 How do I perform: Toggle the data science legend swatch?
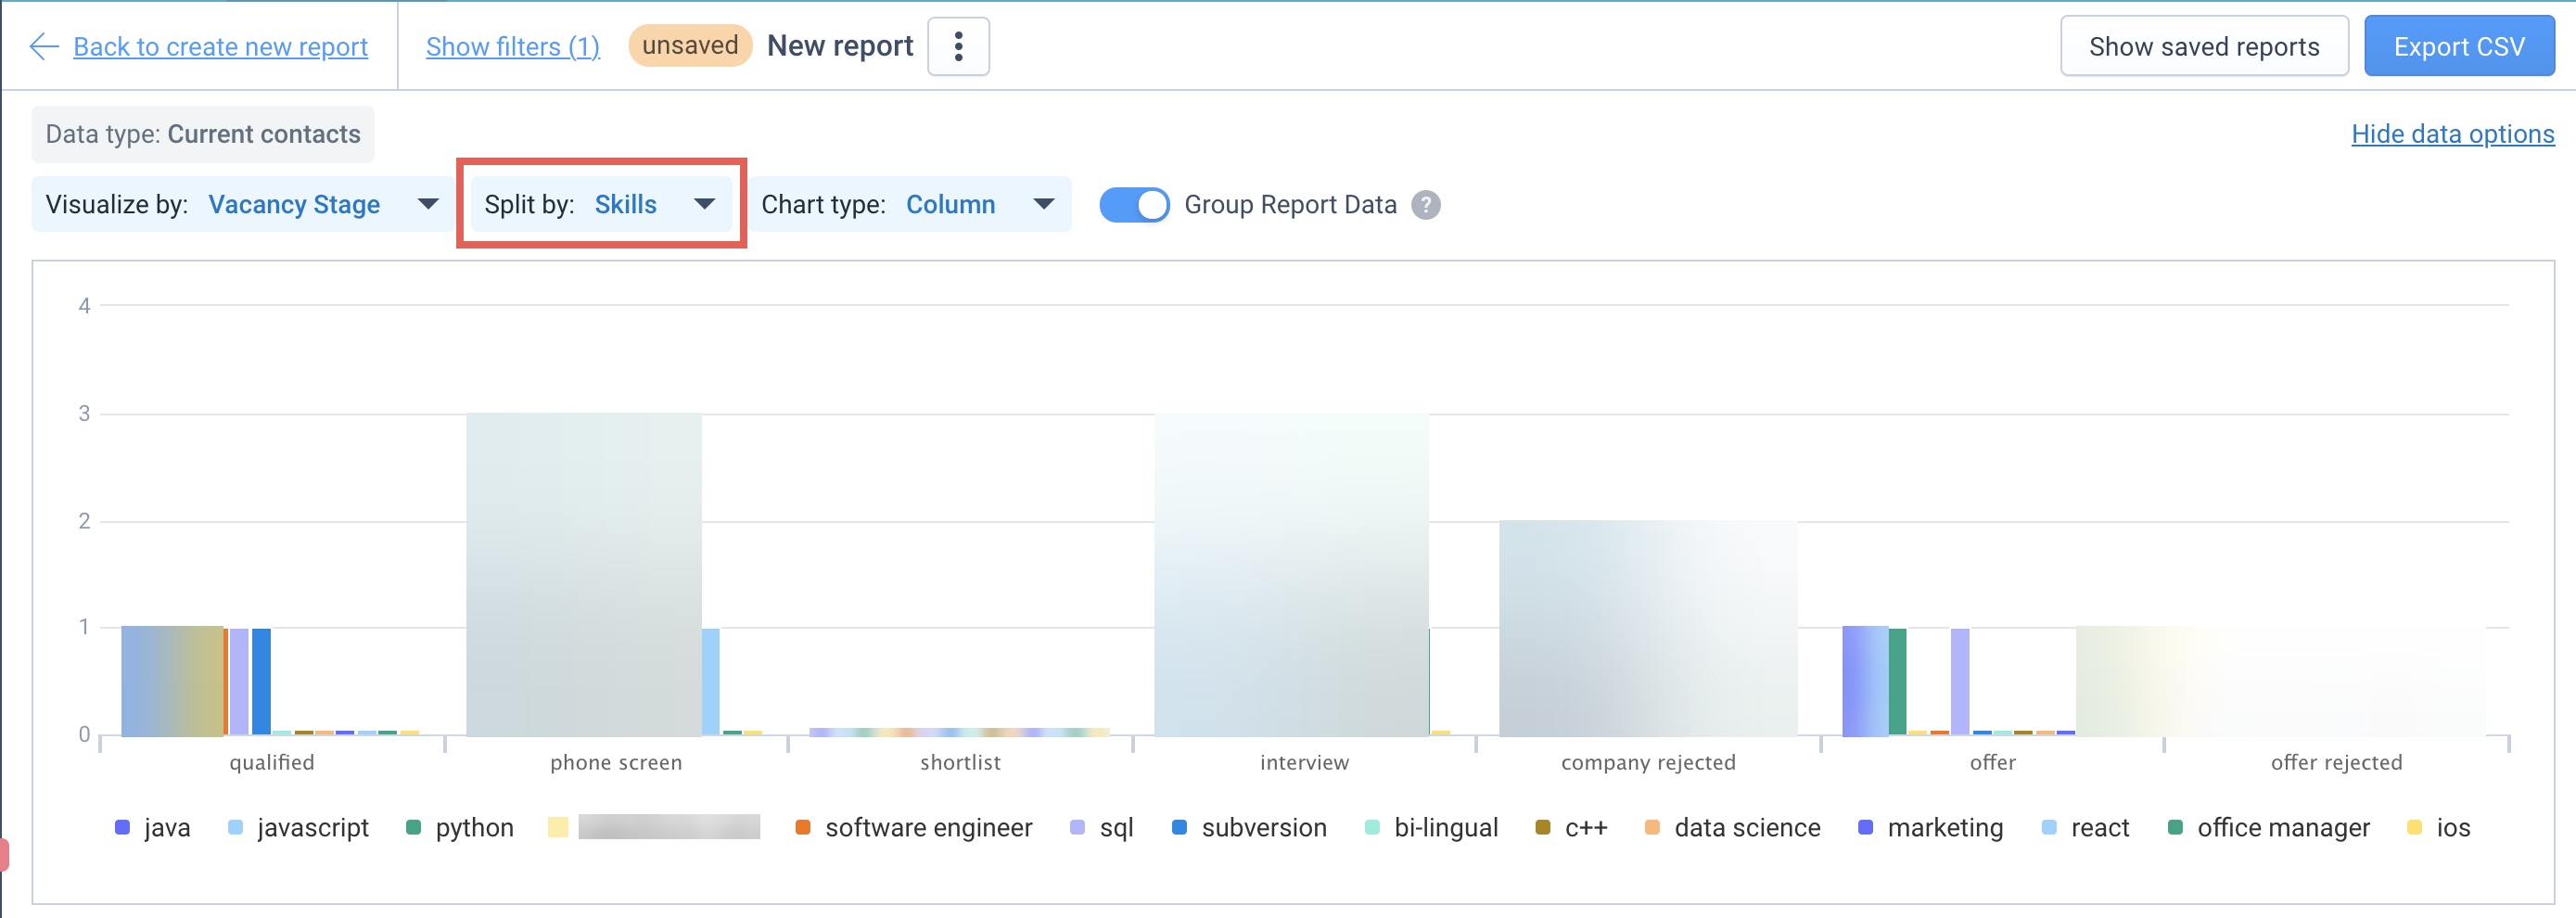pyautogui.click(x=1652, y=828)
